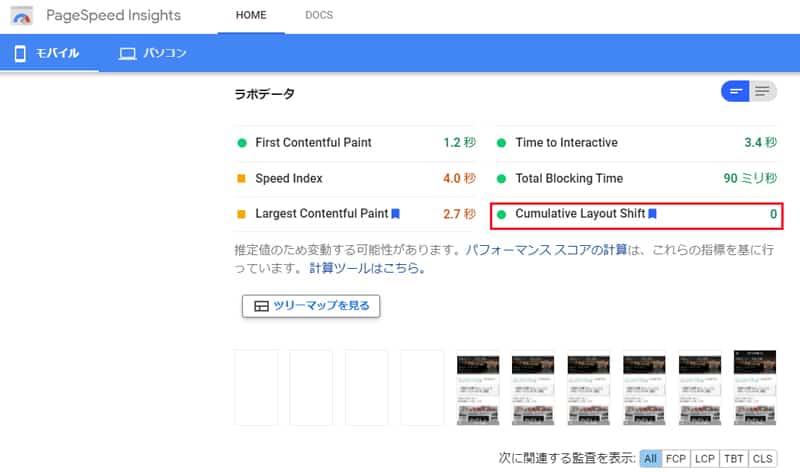Select the All audit filter
This screenshot has width=800, height=472.
click(x=651, y=459)
